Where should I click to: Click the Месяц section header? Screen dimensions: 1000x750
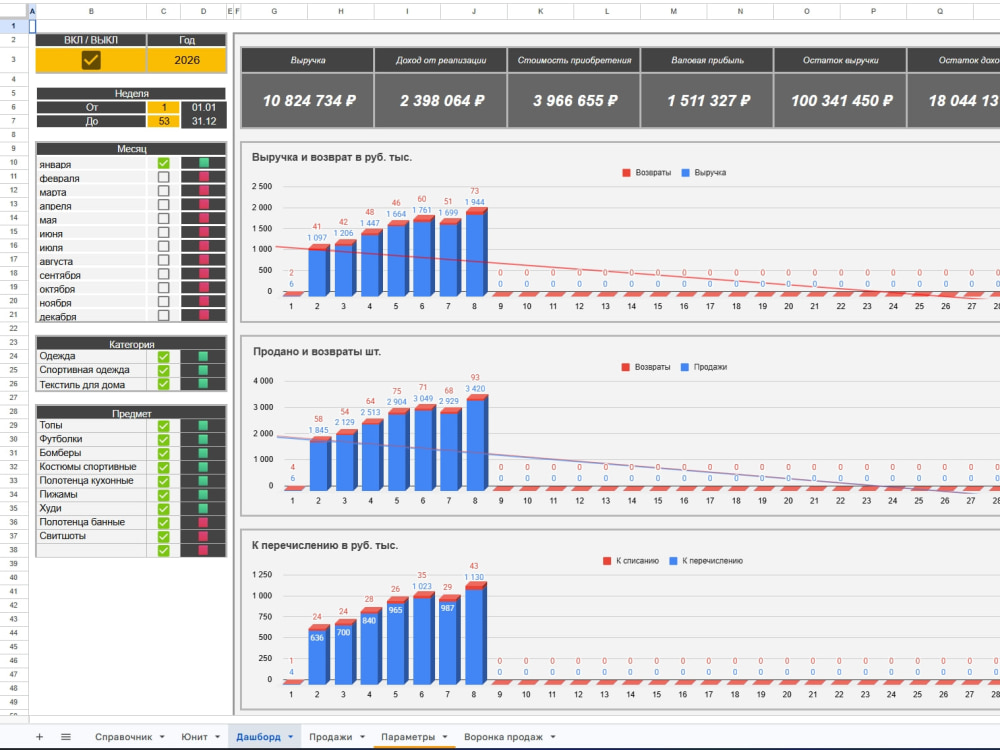coord(131,149)
